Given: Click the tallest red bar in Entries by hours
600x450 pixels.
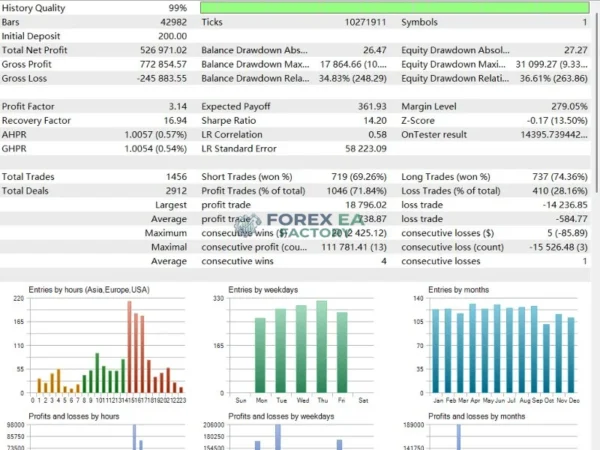Looking at the screenshot, I should coord(129,347).
